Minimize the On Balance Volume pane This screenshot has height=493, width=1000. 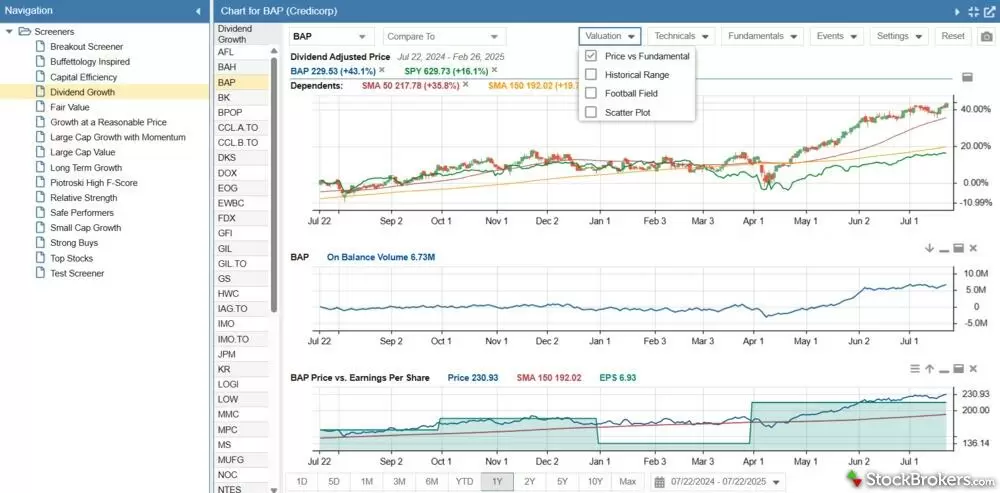coord(943,249)
